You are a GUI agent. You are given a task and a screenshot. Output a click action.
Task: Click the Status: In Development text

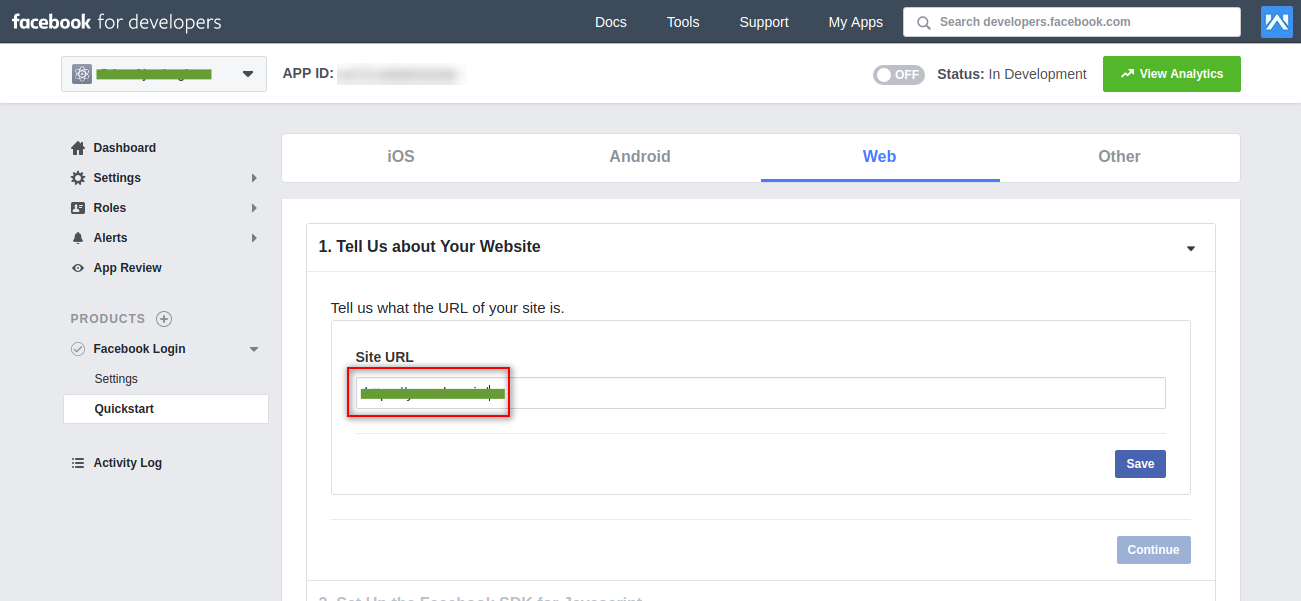pos(1012,74)
